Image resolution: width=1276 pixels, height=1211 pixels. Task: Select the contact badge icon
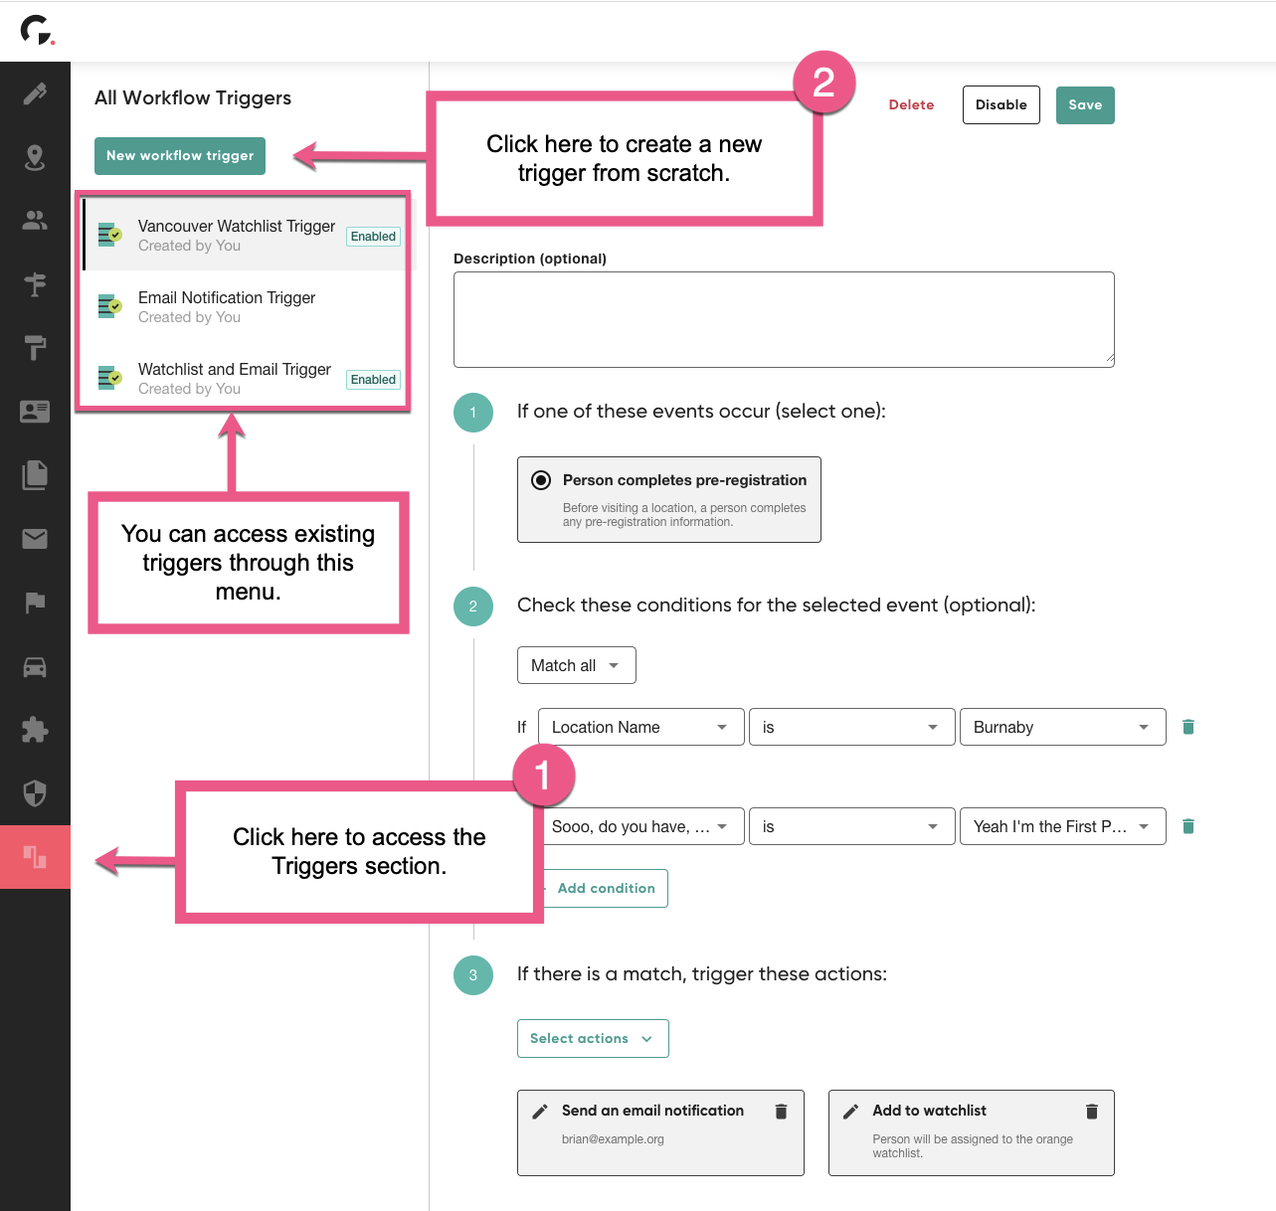[35, 411]
